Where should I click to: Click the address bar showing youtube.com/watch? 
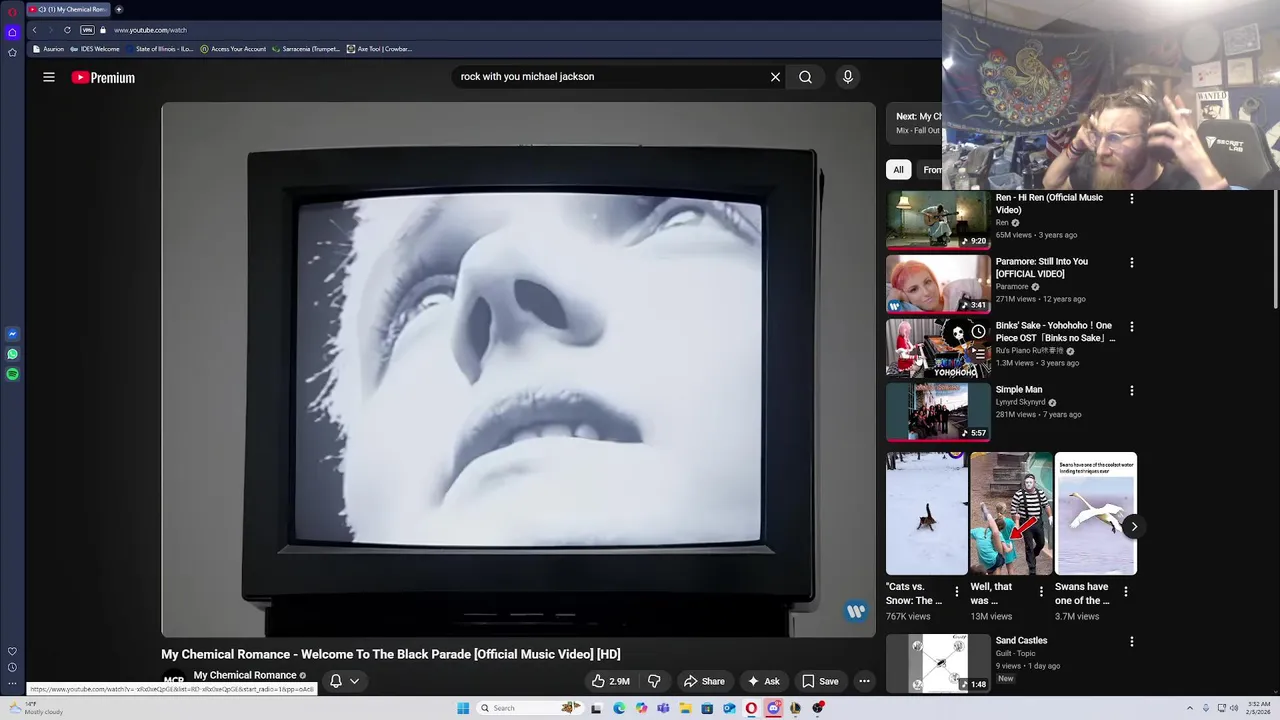[x=150, y=30]
